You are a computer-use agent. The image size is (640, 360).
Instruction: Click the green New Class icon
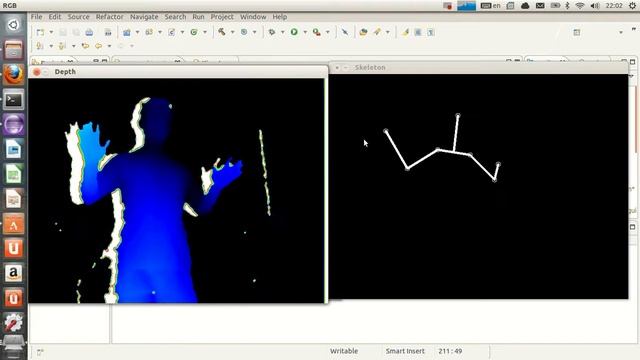click(194, 32)
